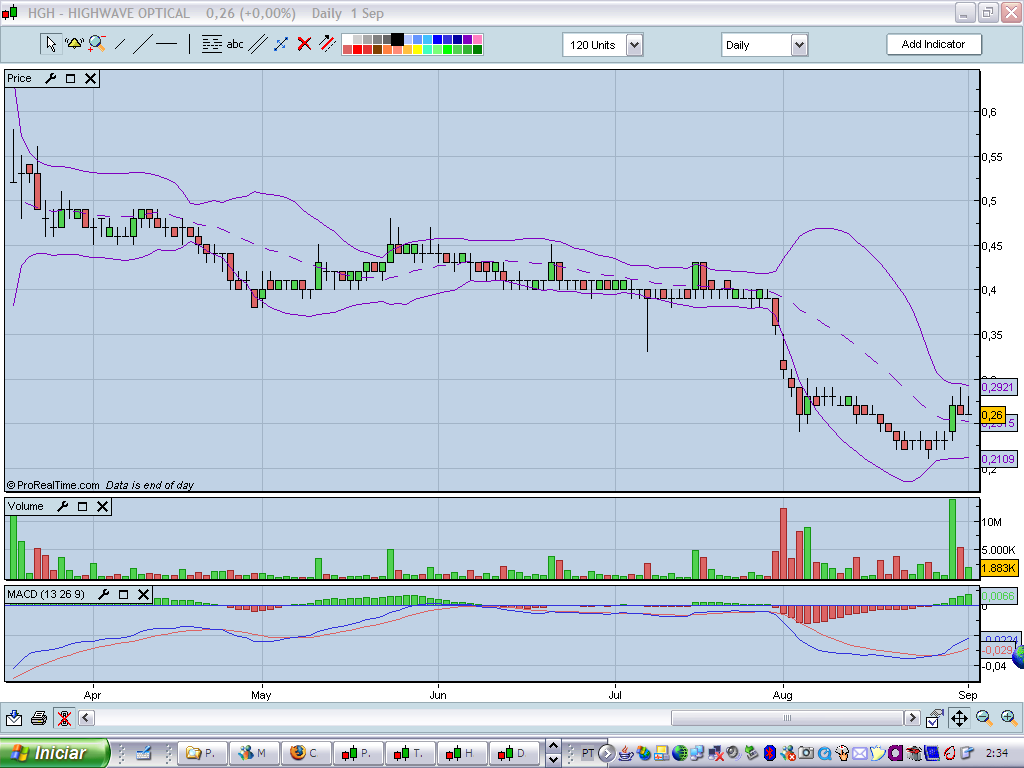Viewport: 1024px width, 768px height.
Task: Pick the black color swatch
Action: tap(397, 40)
